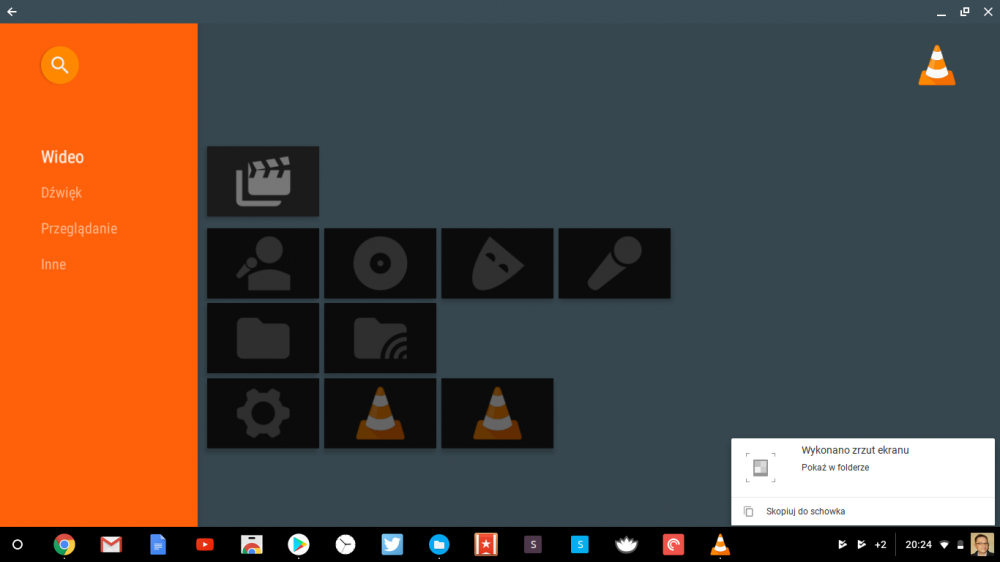Open the network folder tile
Screen dimensions: 1000x562
point(380,338)
